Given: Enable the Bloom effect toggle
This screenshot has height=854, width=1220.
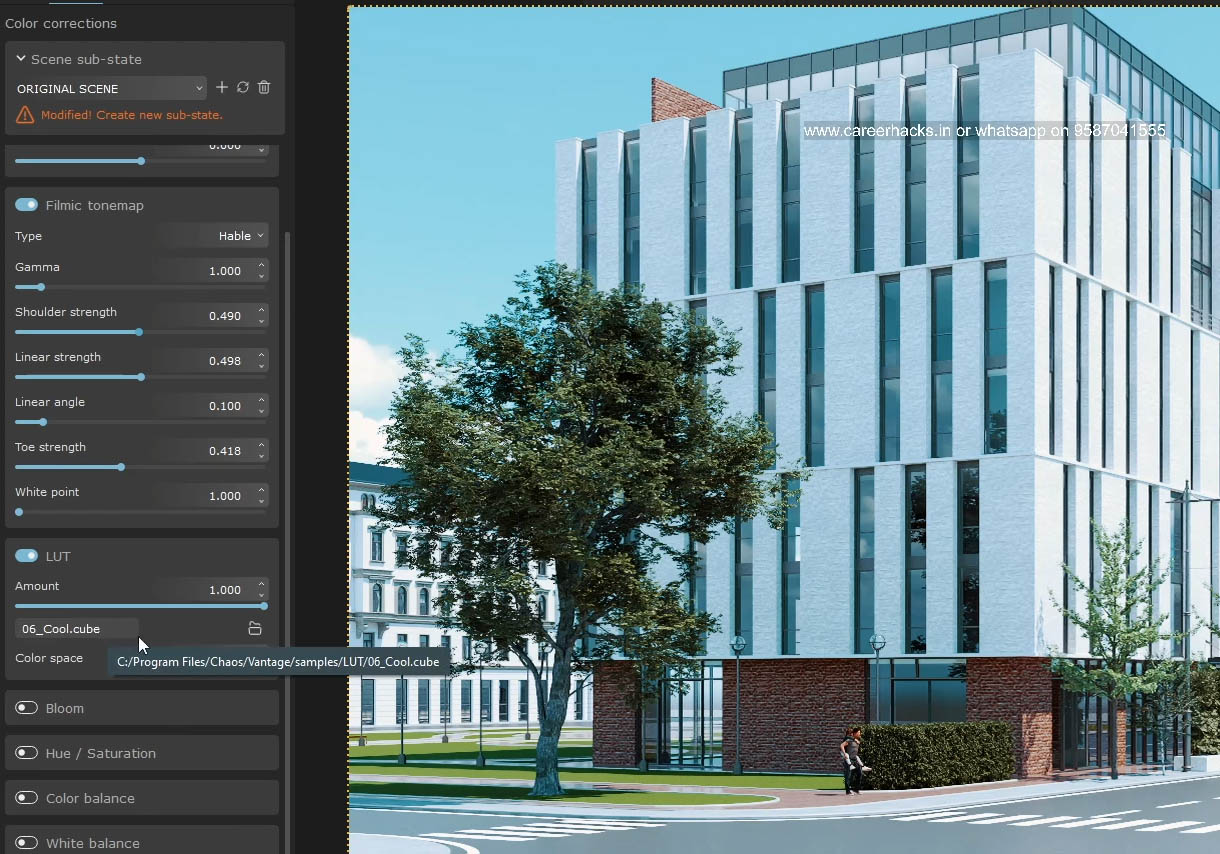Looking at the screenshot, I should [26, 708].
